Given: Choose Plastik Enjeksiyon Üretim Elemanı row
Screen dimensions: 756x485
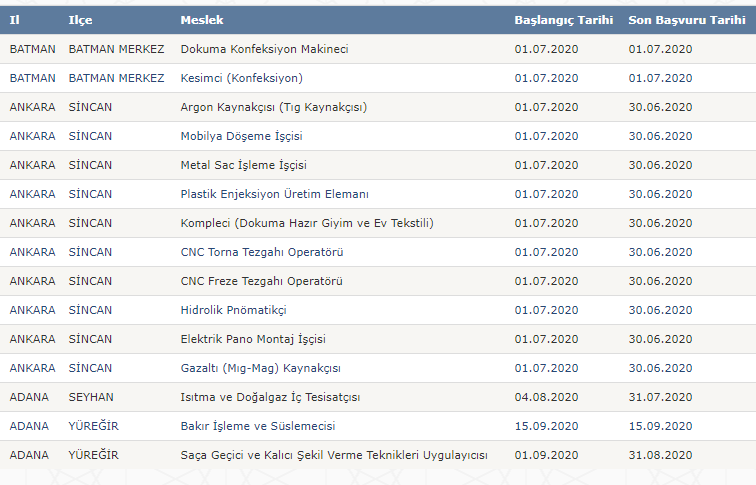Looking at the screenshot, I should coord(274,194).
